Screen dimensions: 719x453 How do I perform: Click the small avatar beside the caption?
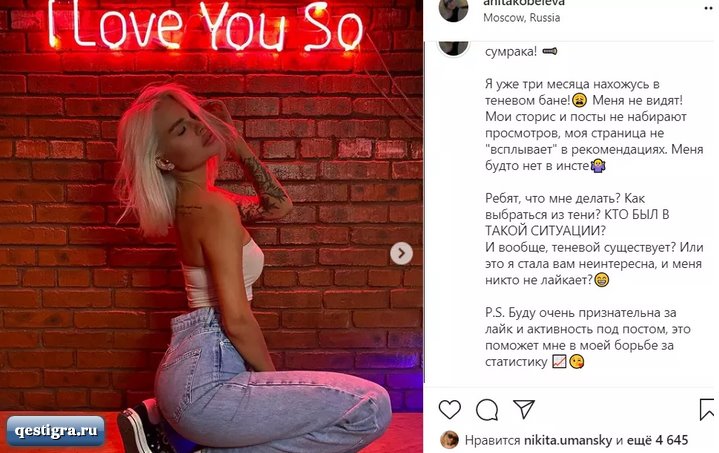click(454, 47)
